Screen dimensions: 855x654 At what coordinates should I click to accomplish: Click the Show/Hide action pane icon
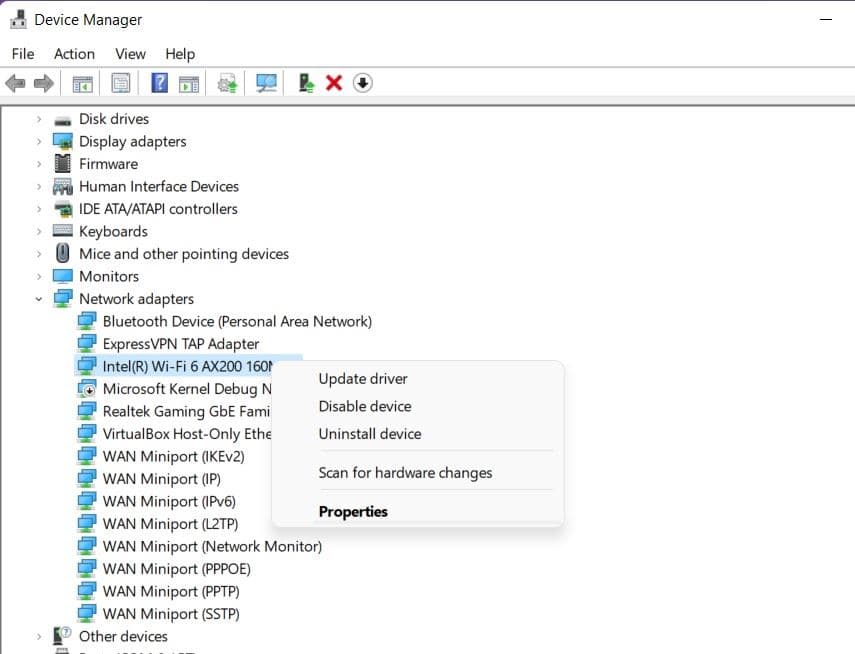(189, 83)
